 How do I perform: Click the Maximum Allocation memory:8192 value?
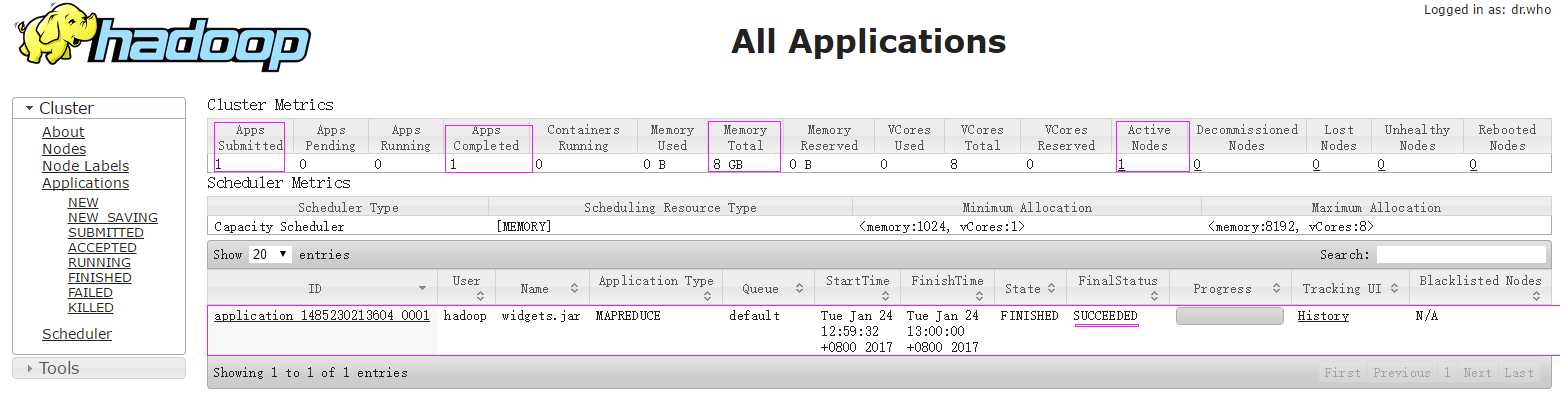(1291, 227)
